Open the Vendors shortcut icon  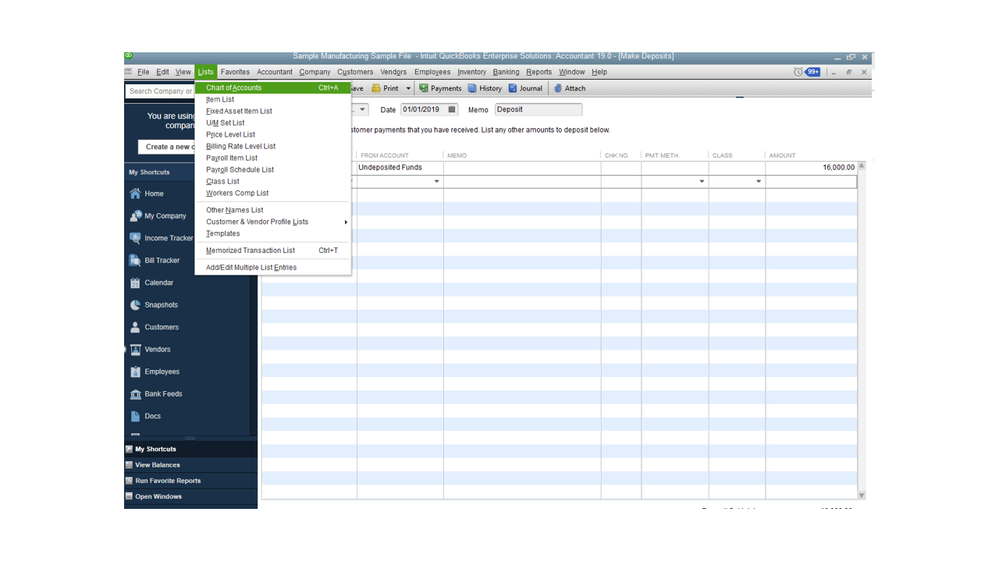click(x=135, y=350)
